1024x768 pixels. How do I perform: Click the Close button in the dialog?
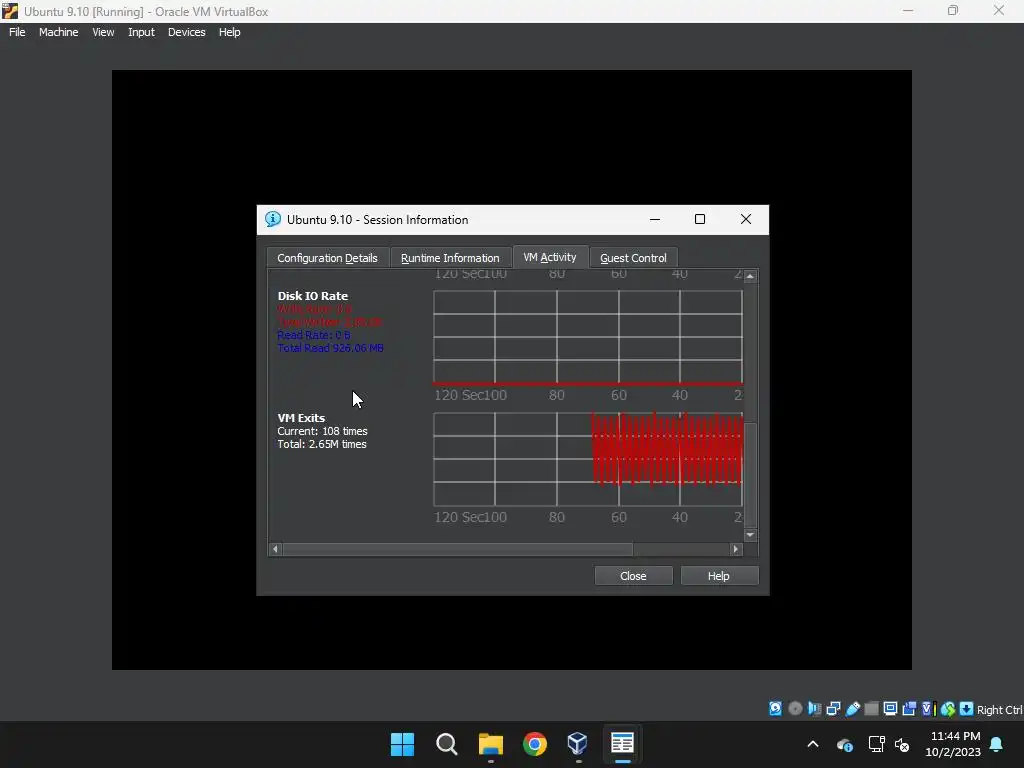coord(633,576)
